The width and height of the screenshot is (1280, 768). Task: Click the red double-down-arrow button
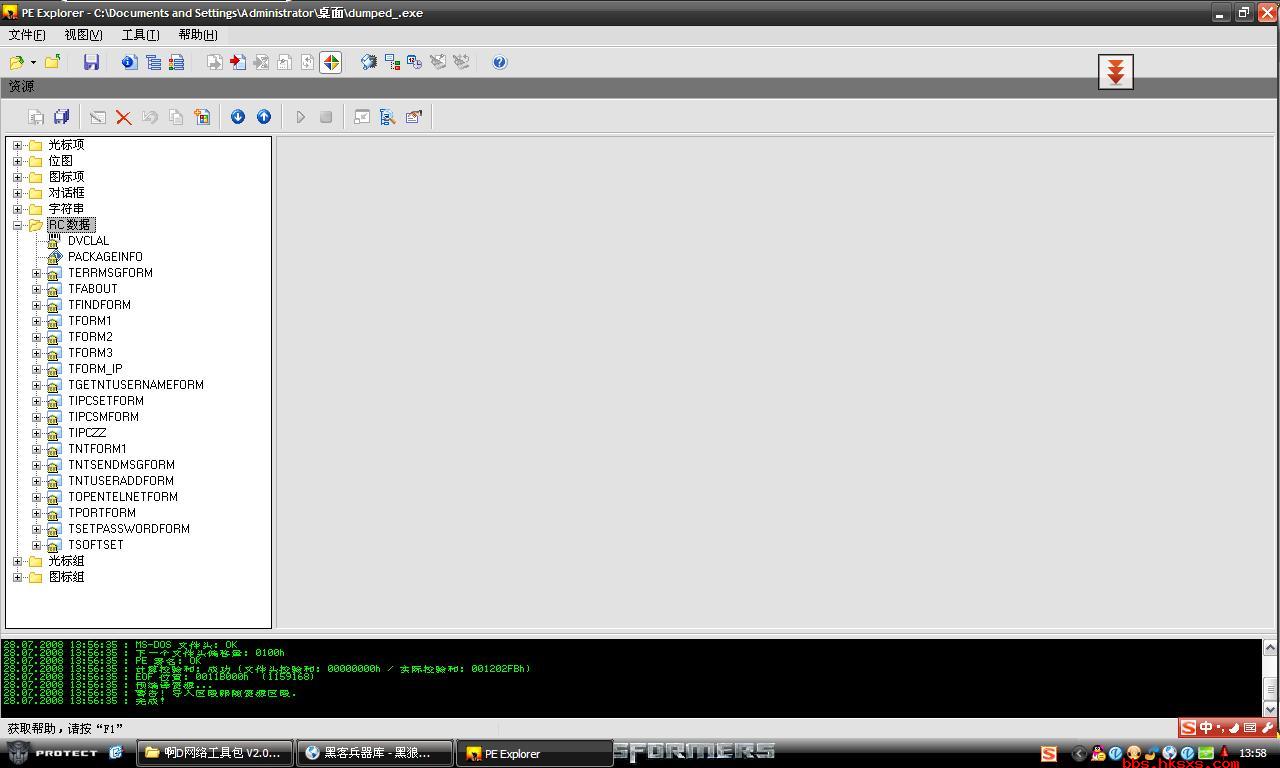(x=1116, y=72)
